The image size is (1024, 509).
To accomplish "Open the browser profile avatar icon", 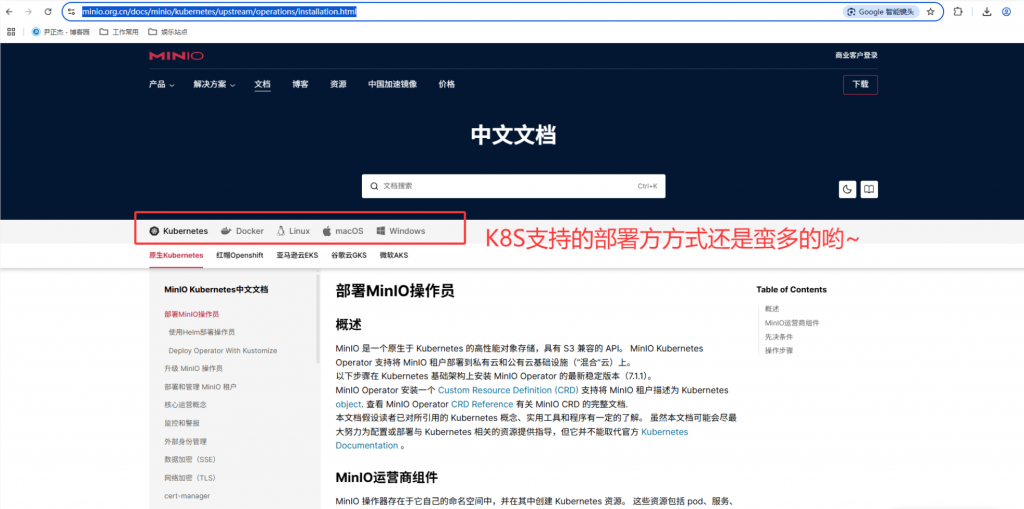I will [x=1006, y=12].
